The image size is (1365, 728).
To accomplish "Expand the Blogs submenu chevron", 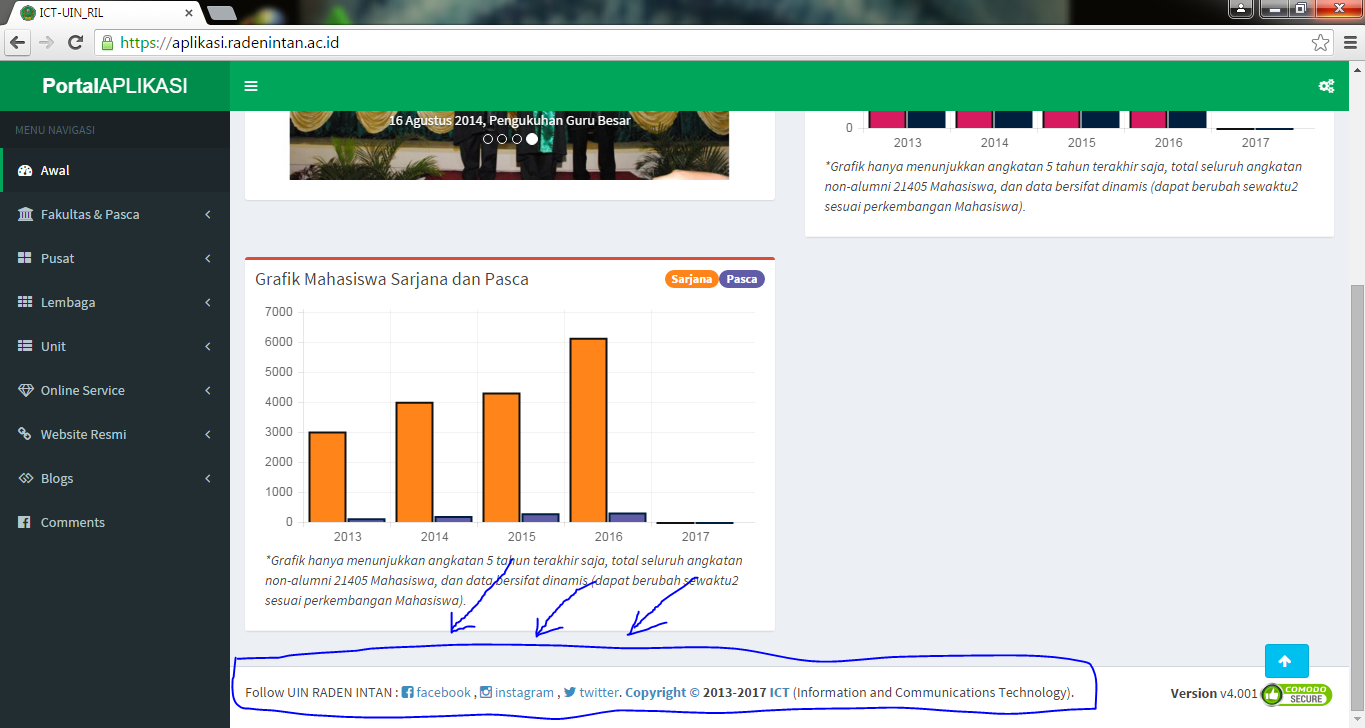I will pos(208,478).
